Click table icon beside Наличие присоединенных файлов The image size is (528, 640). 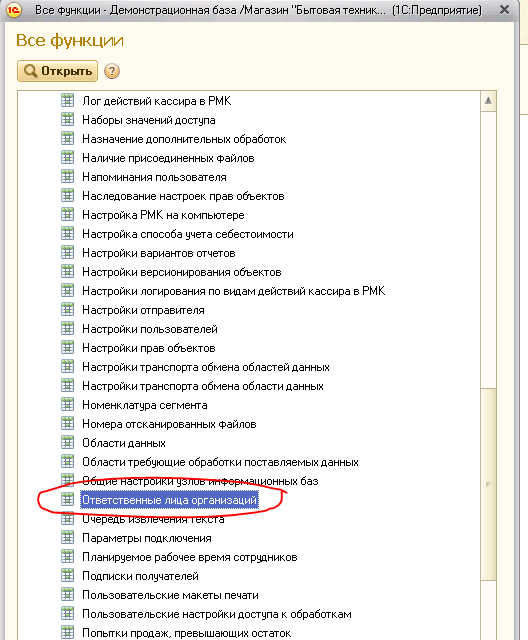67,158
